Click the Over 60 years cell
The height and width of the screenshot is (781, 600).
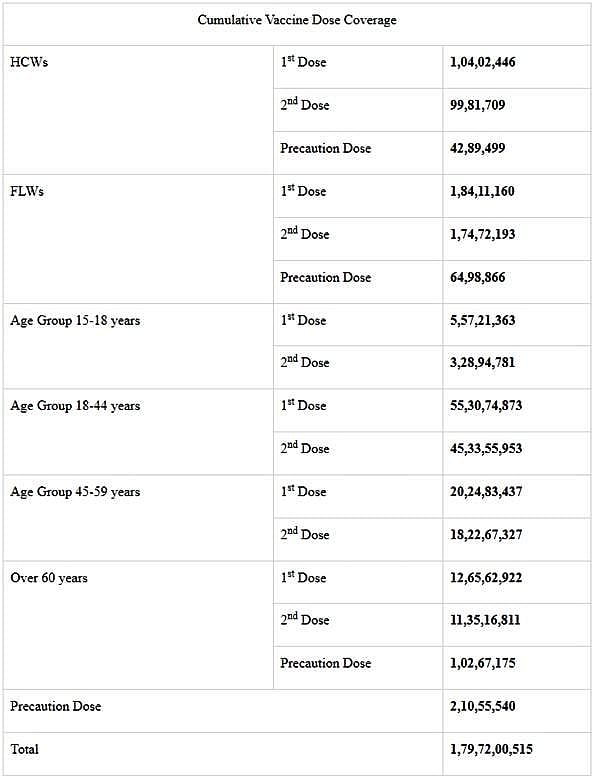[49, 577]
